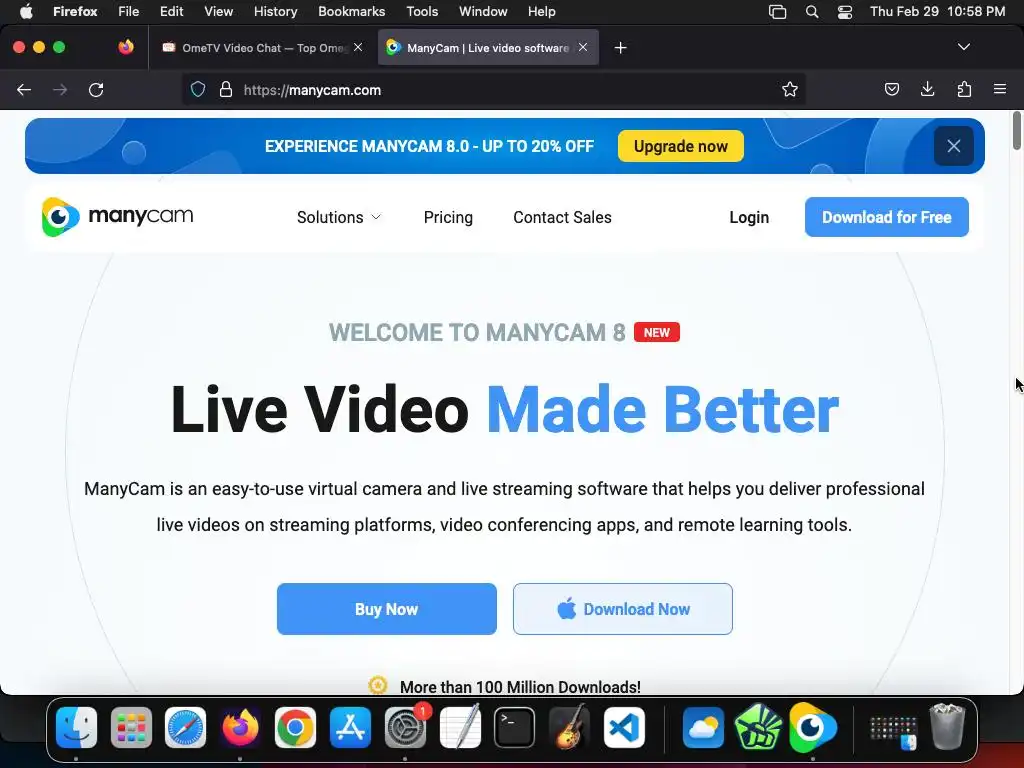Expand the Solutions dropdown menu
The image size is (1024, 768).
[x=339, y=217]
